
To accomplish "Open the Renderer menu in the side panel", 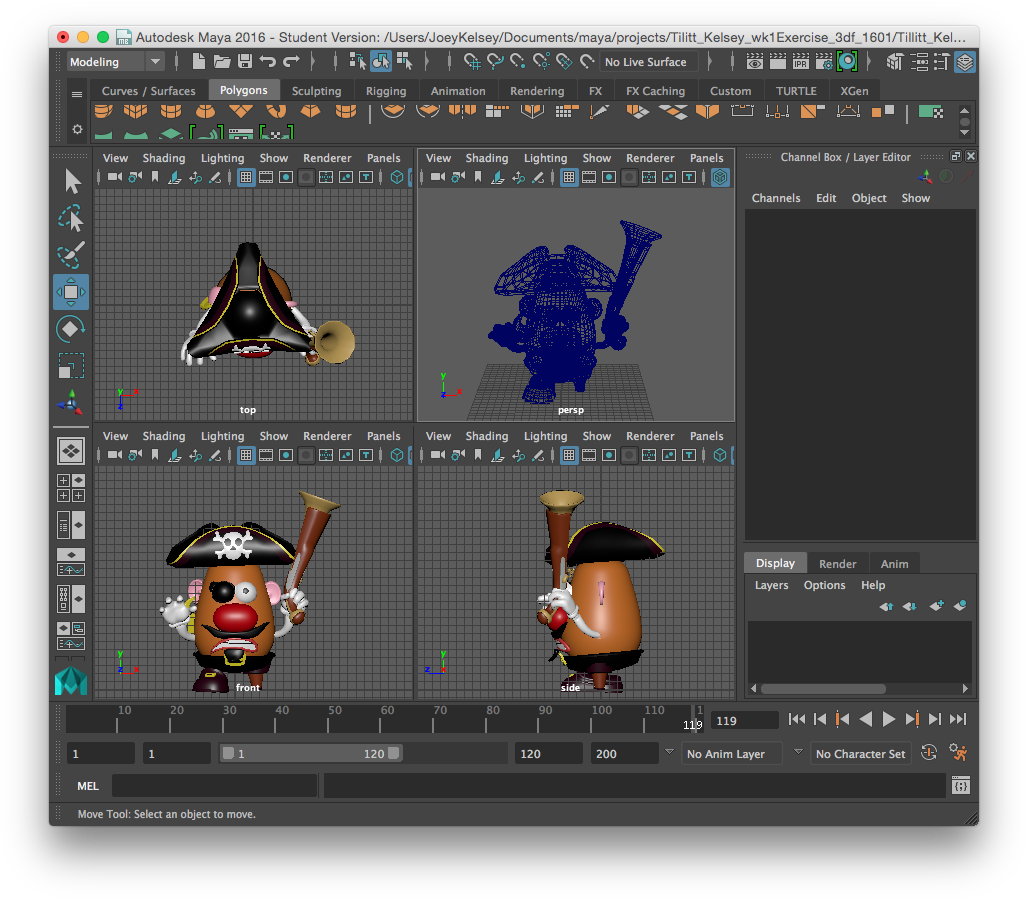I will coord(650,436).
